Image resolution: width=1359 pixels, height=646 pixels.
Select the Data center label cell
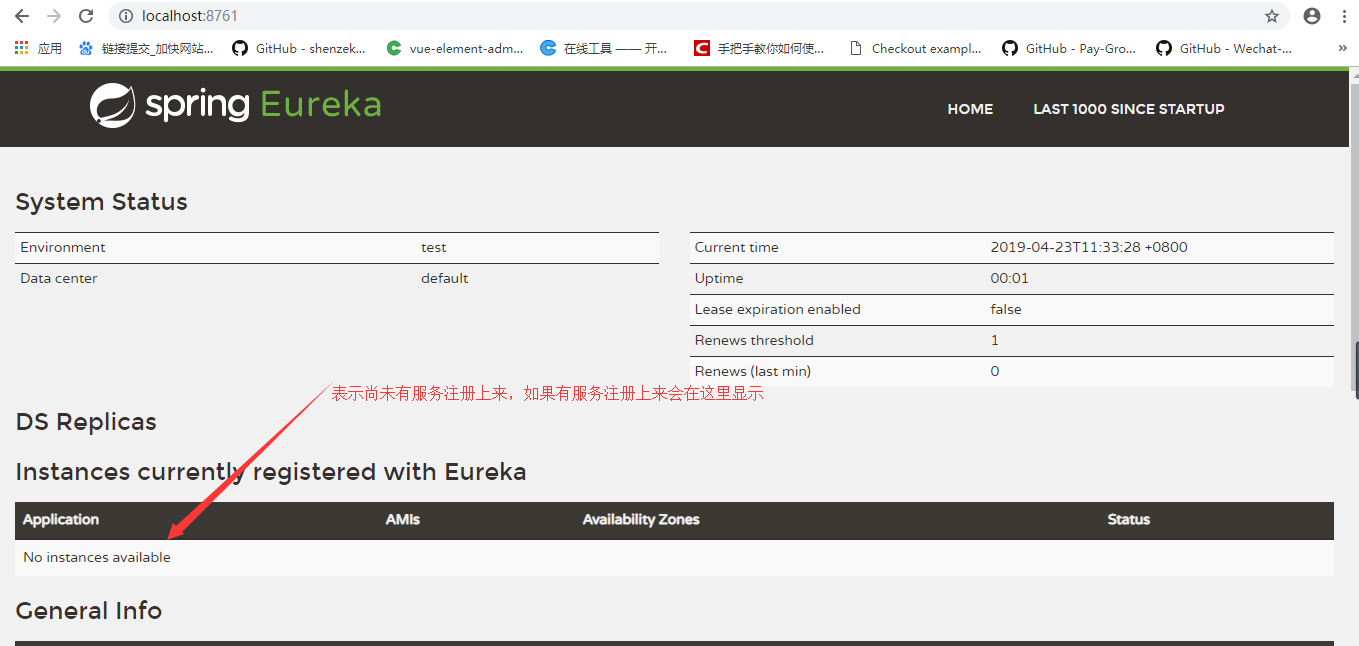(x=59, y=278)
